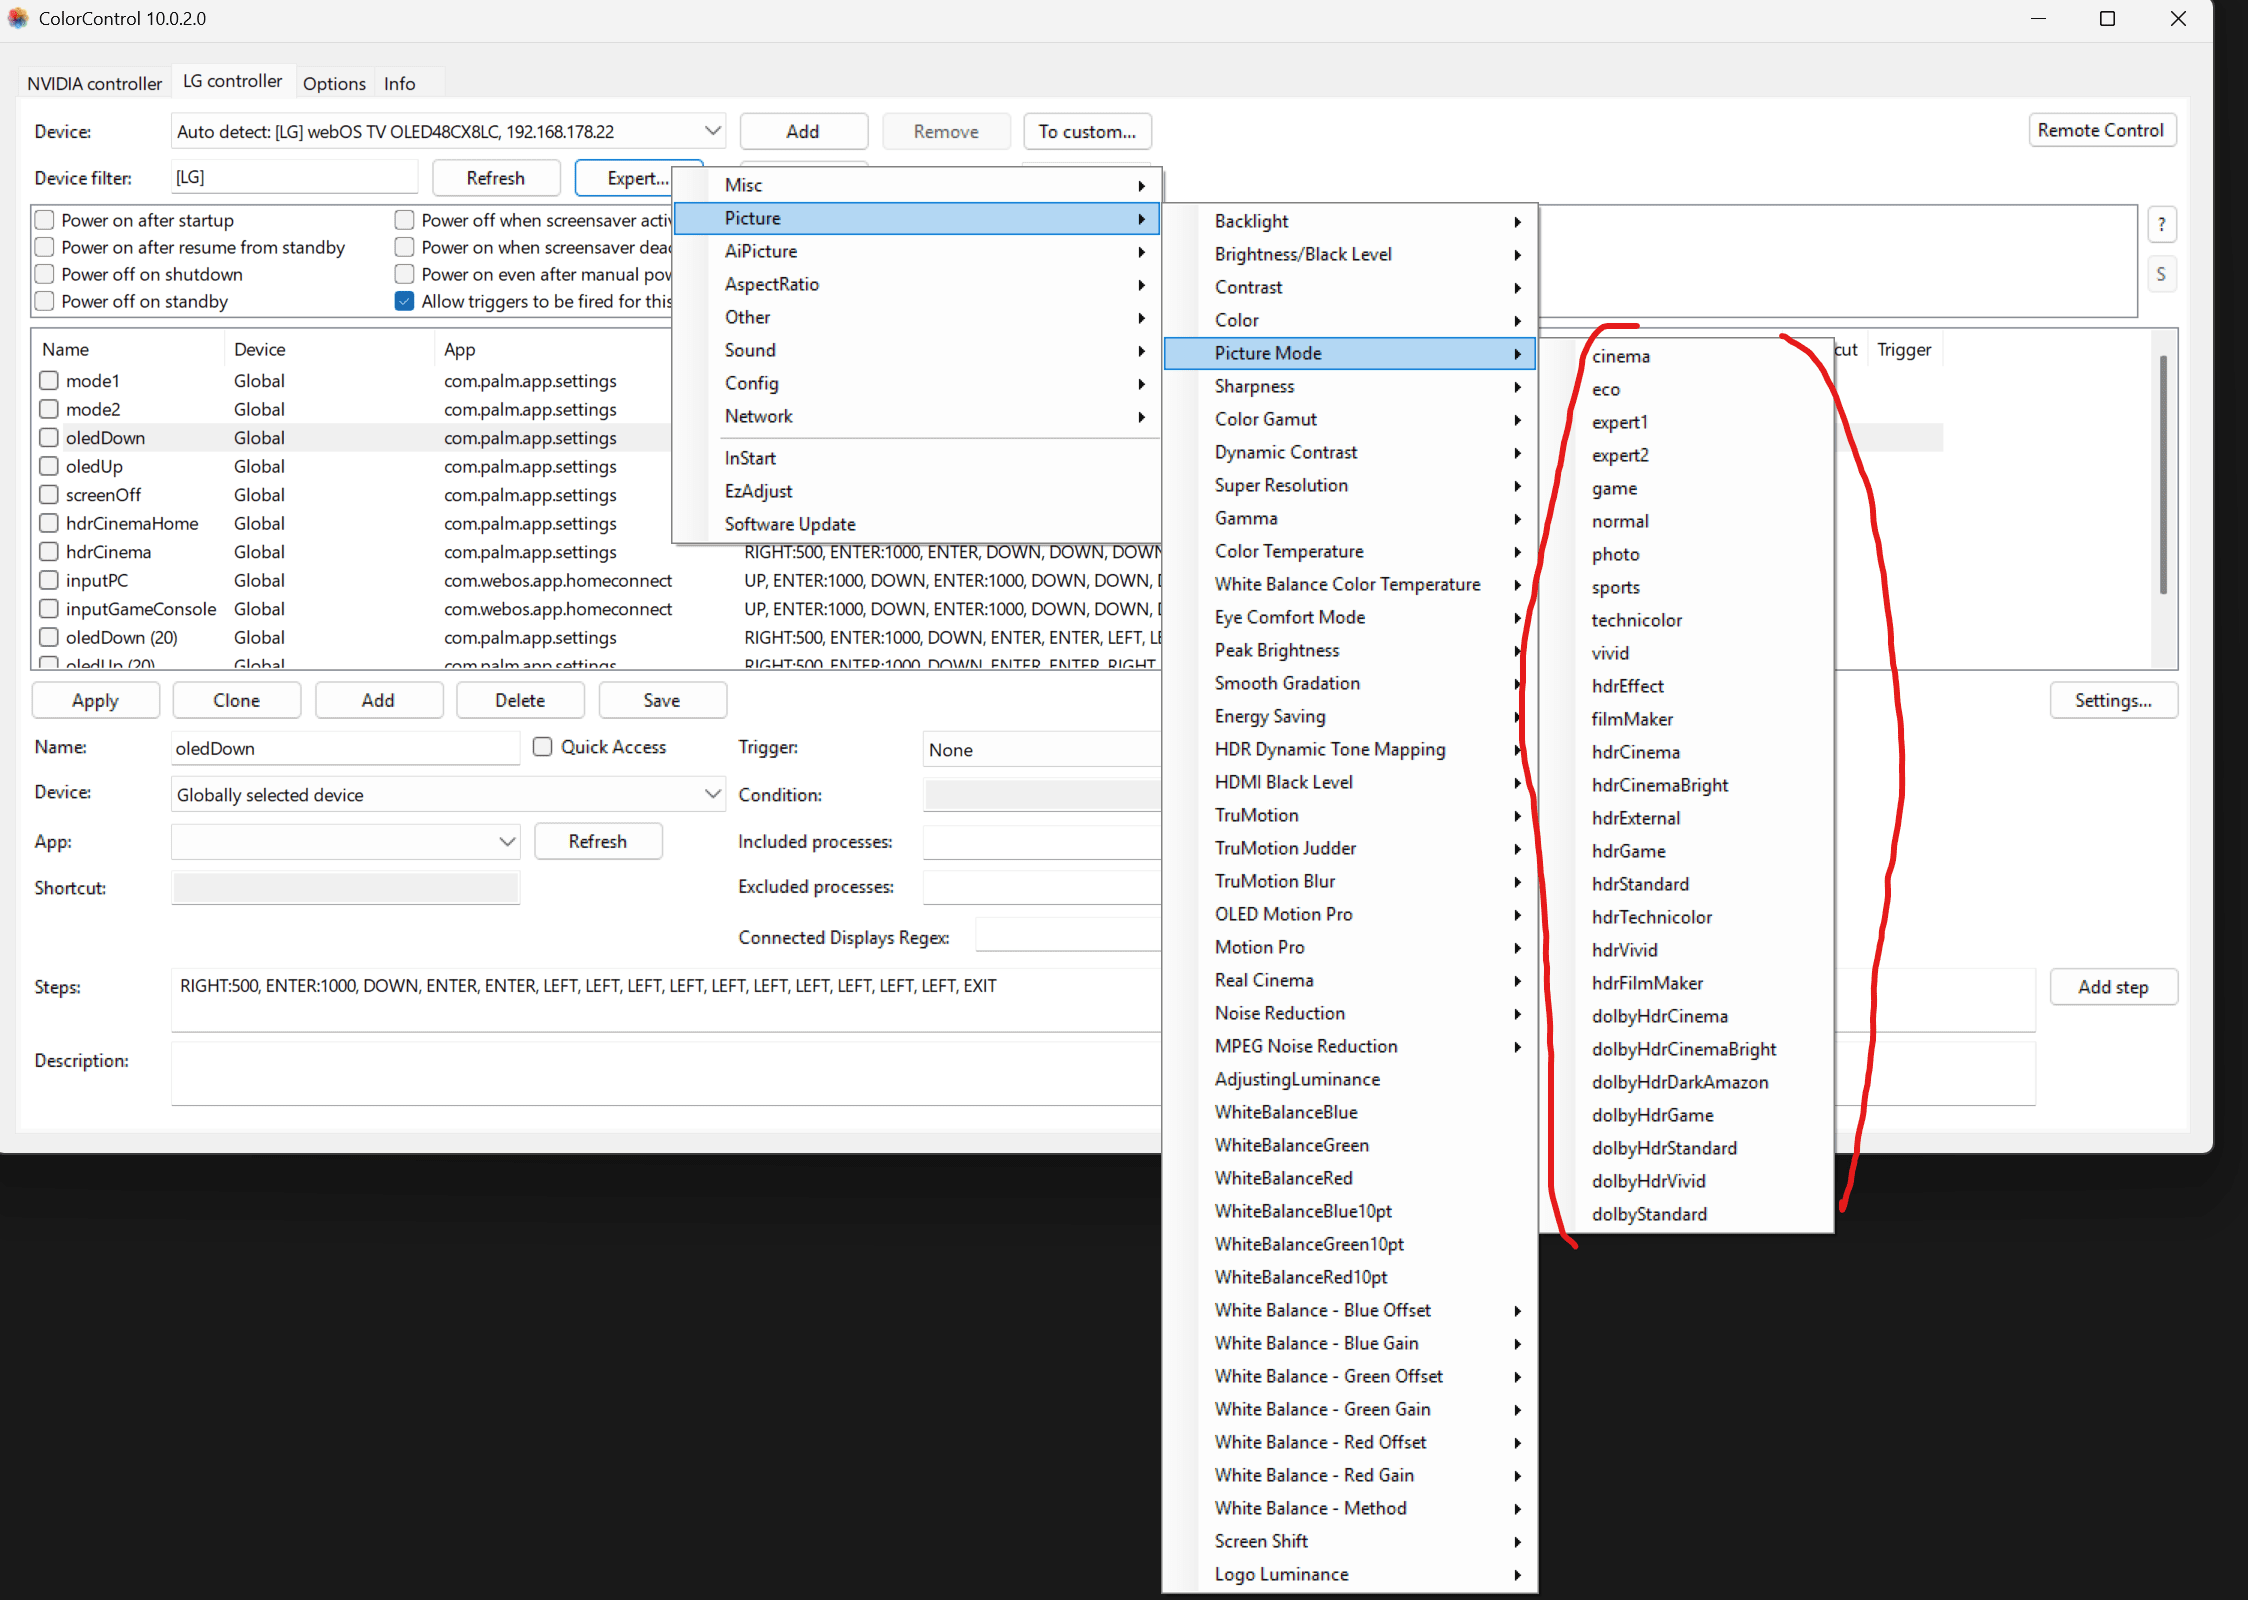Select cinema picture mode
2248x1600 pixels.
coord(1687,356)
